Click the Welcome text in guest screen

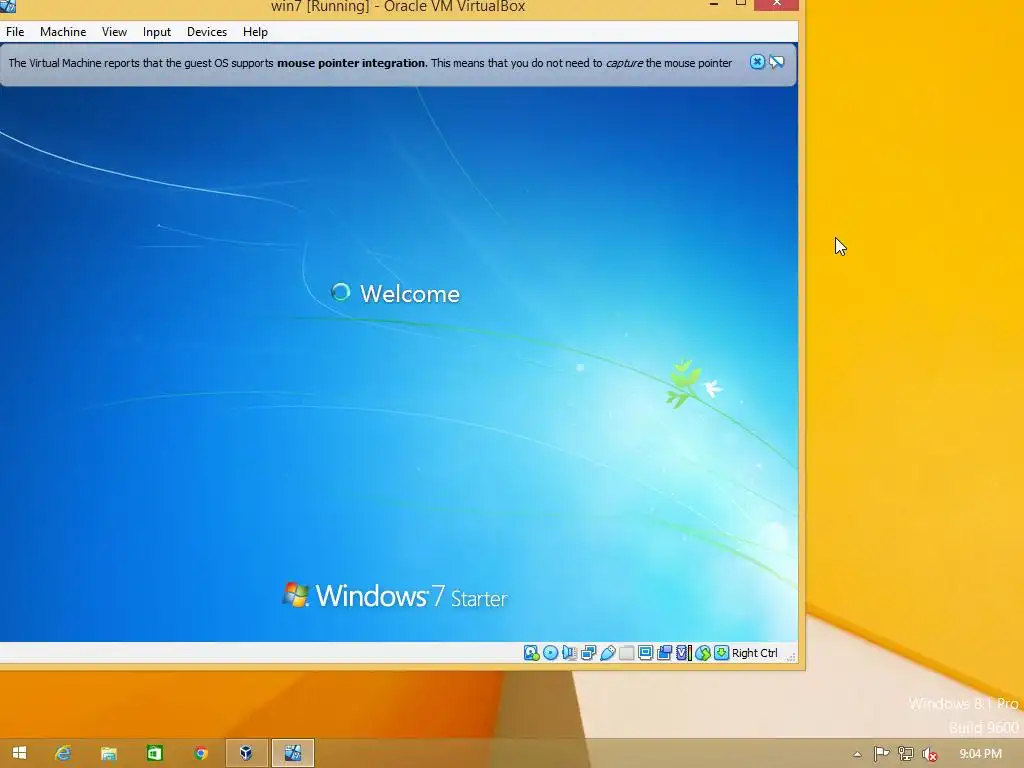[x=409, y=294]
